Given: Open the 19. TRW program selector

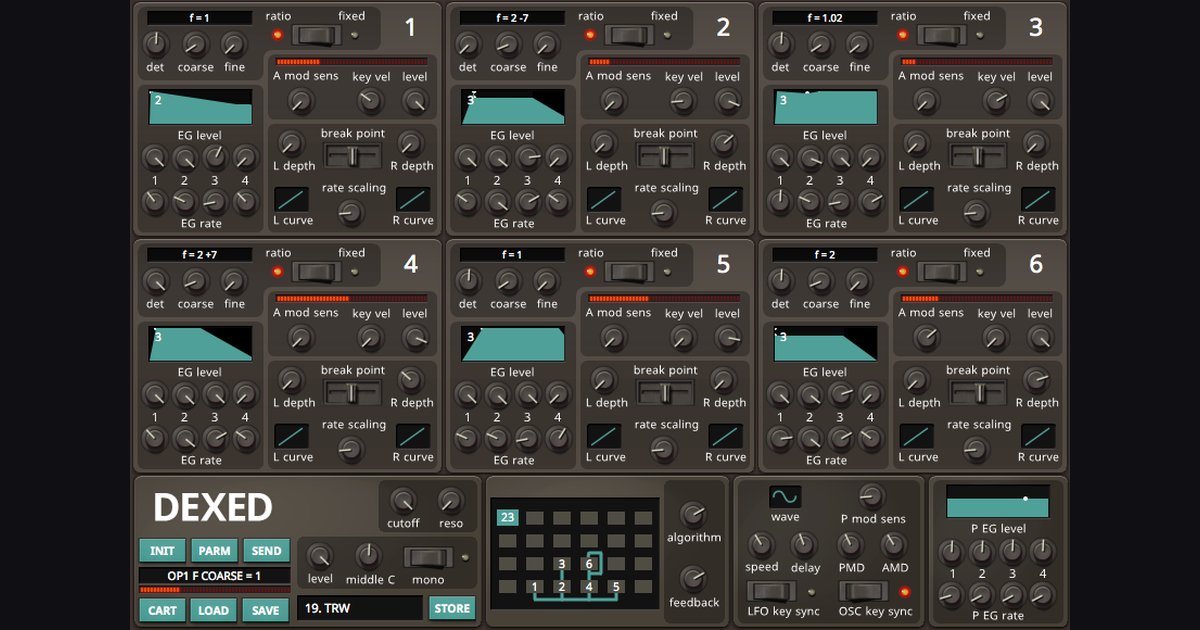Looking at the screenshot, I should [360, 607].
